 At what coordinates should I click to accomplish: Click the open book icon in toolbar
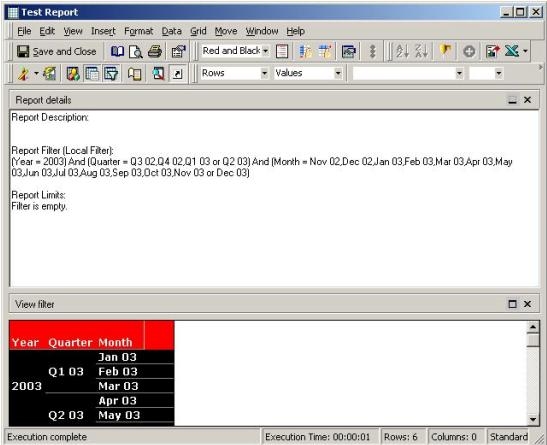117,52
